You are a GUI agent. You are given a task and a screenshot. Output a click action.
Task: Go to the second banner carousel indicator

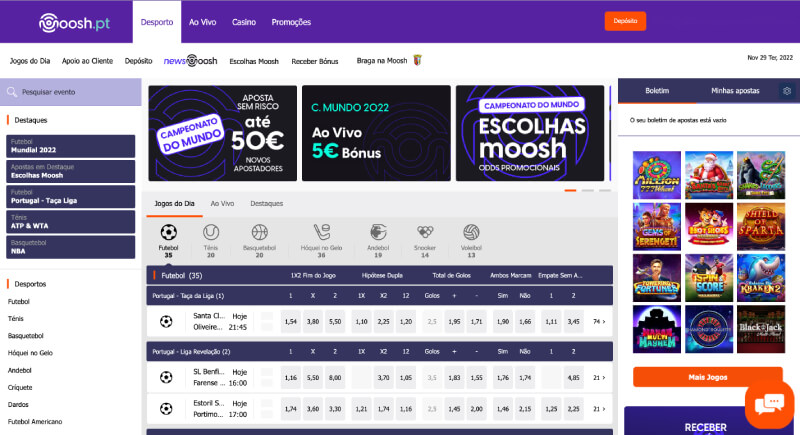(588, 190)
